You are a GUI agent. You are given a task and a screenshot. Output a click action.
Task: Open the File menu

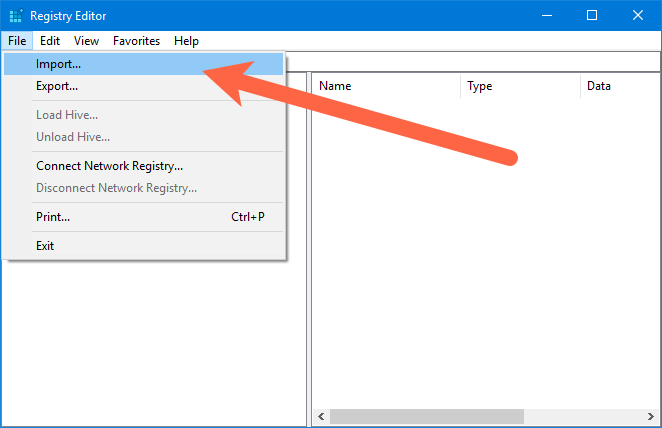pyautogui.click(x=17, y=41)
